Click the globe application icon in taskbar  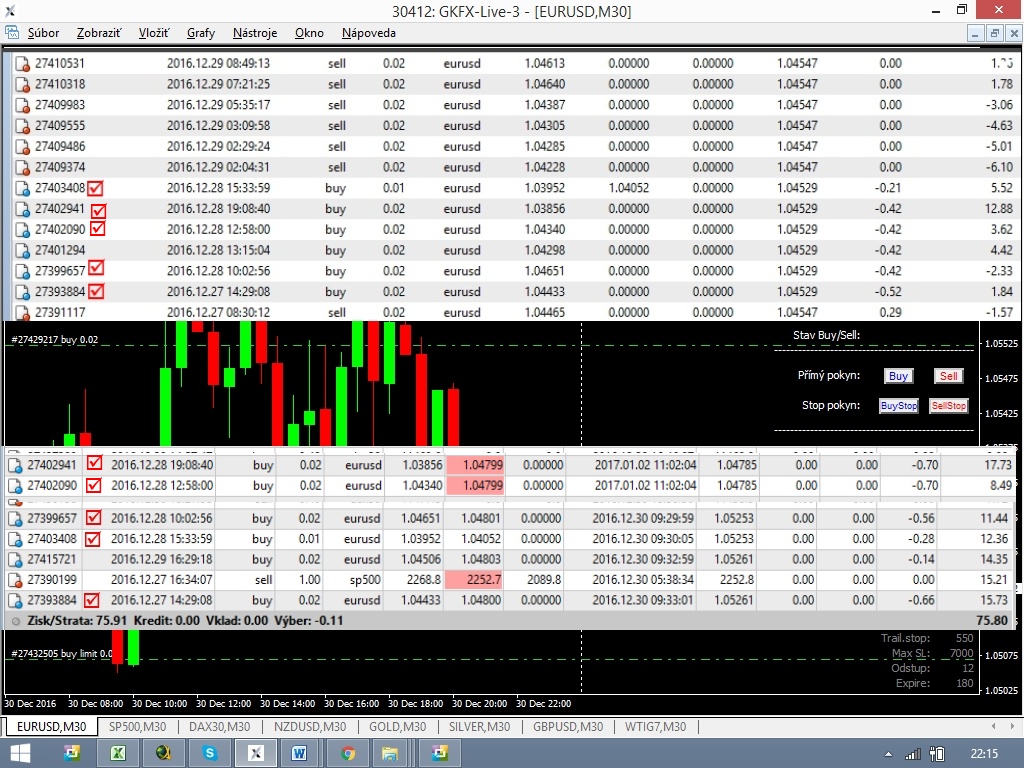click(x=163, y=753)
